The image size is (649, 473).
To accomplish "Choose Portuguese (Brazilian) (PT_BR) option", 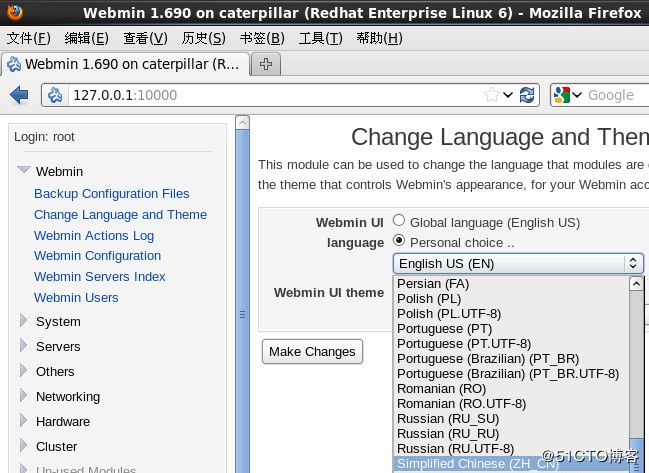I will pos(511,358).
